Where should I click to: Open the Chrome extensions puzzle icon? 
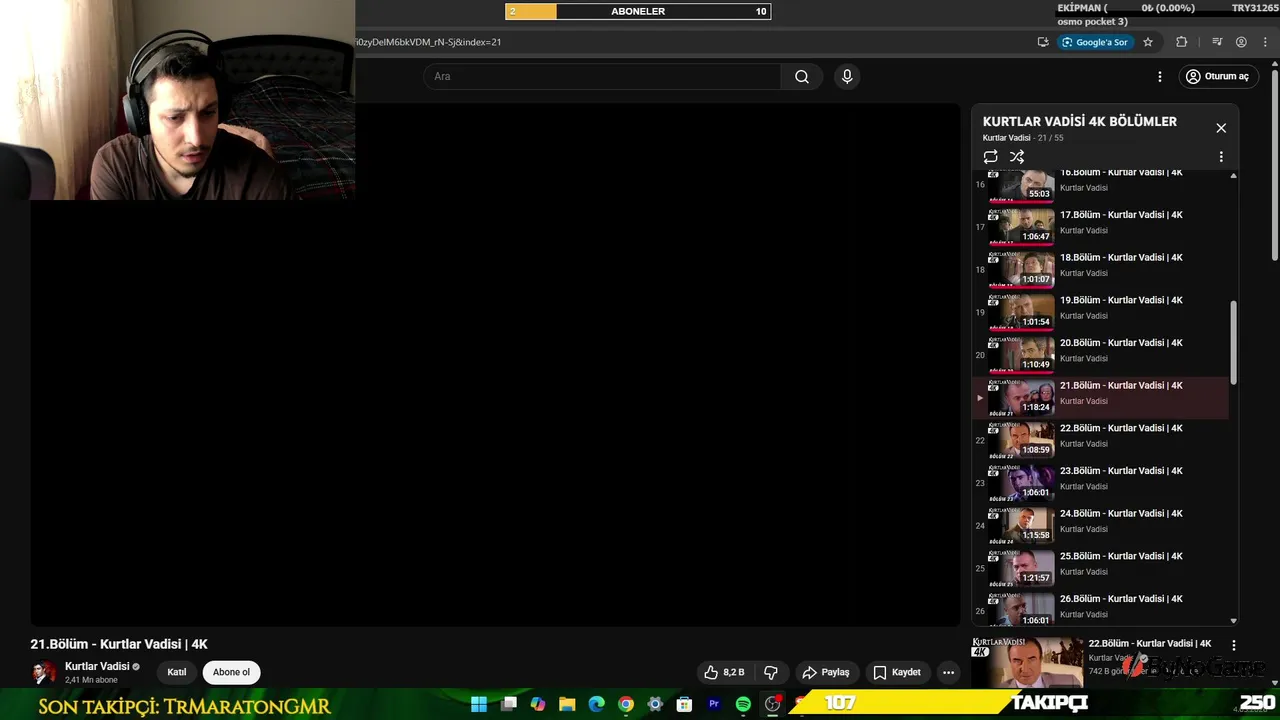(x=1182, y=42)
